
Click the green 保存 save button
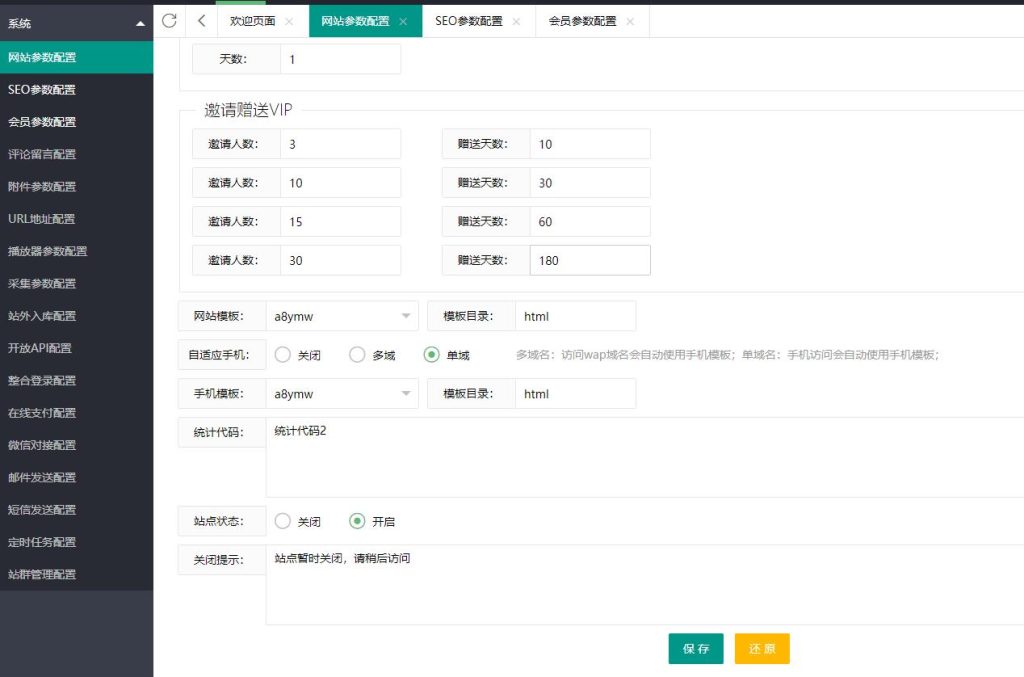(x=696, y=648)
